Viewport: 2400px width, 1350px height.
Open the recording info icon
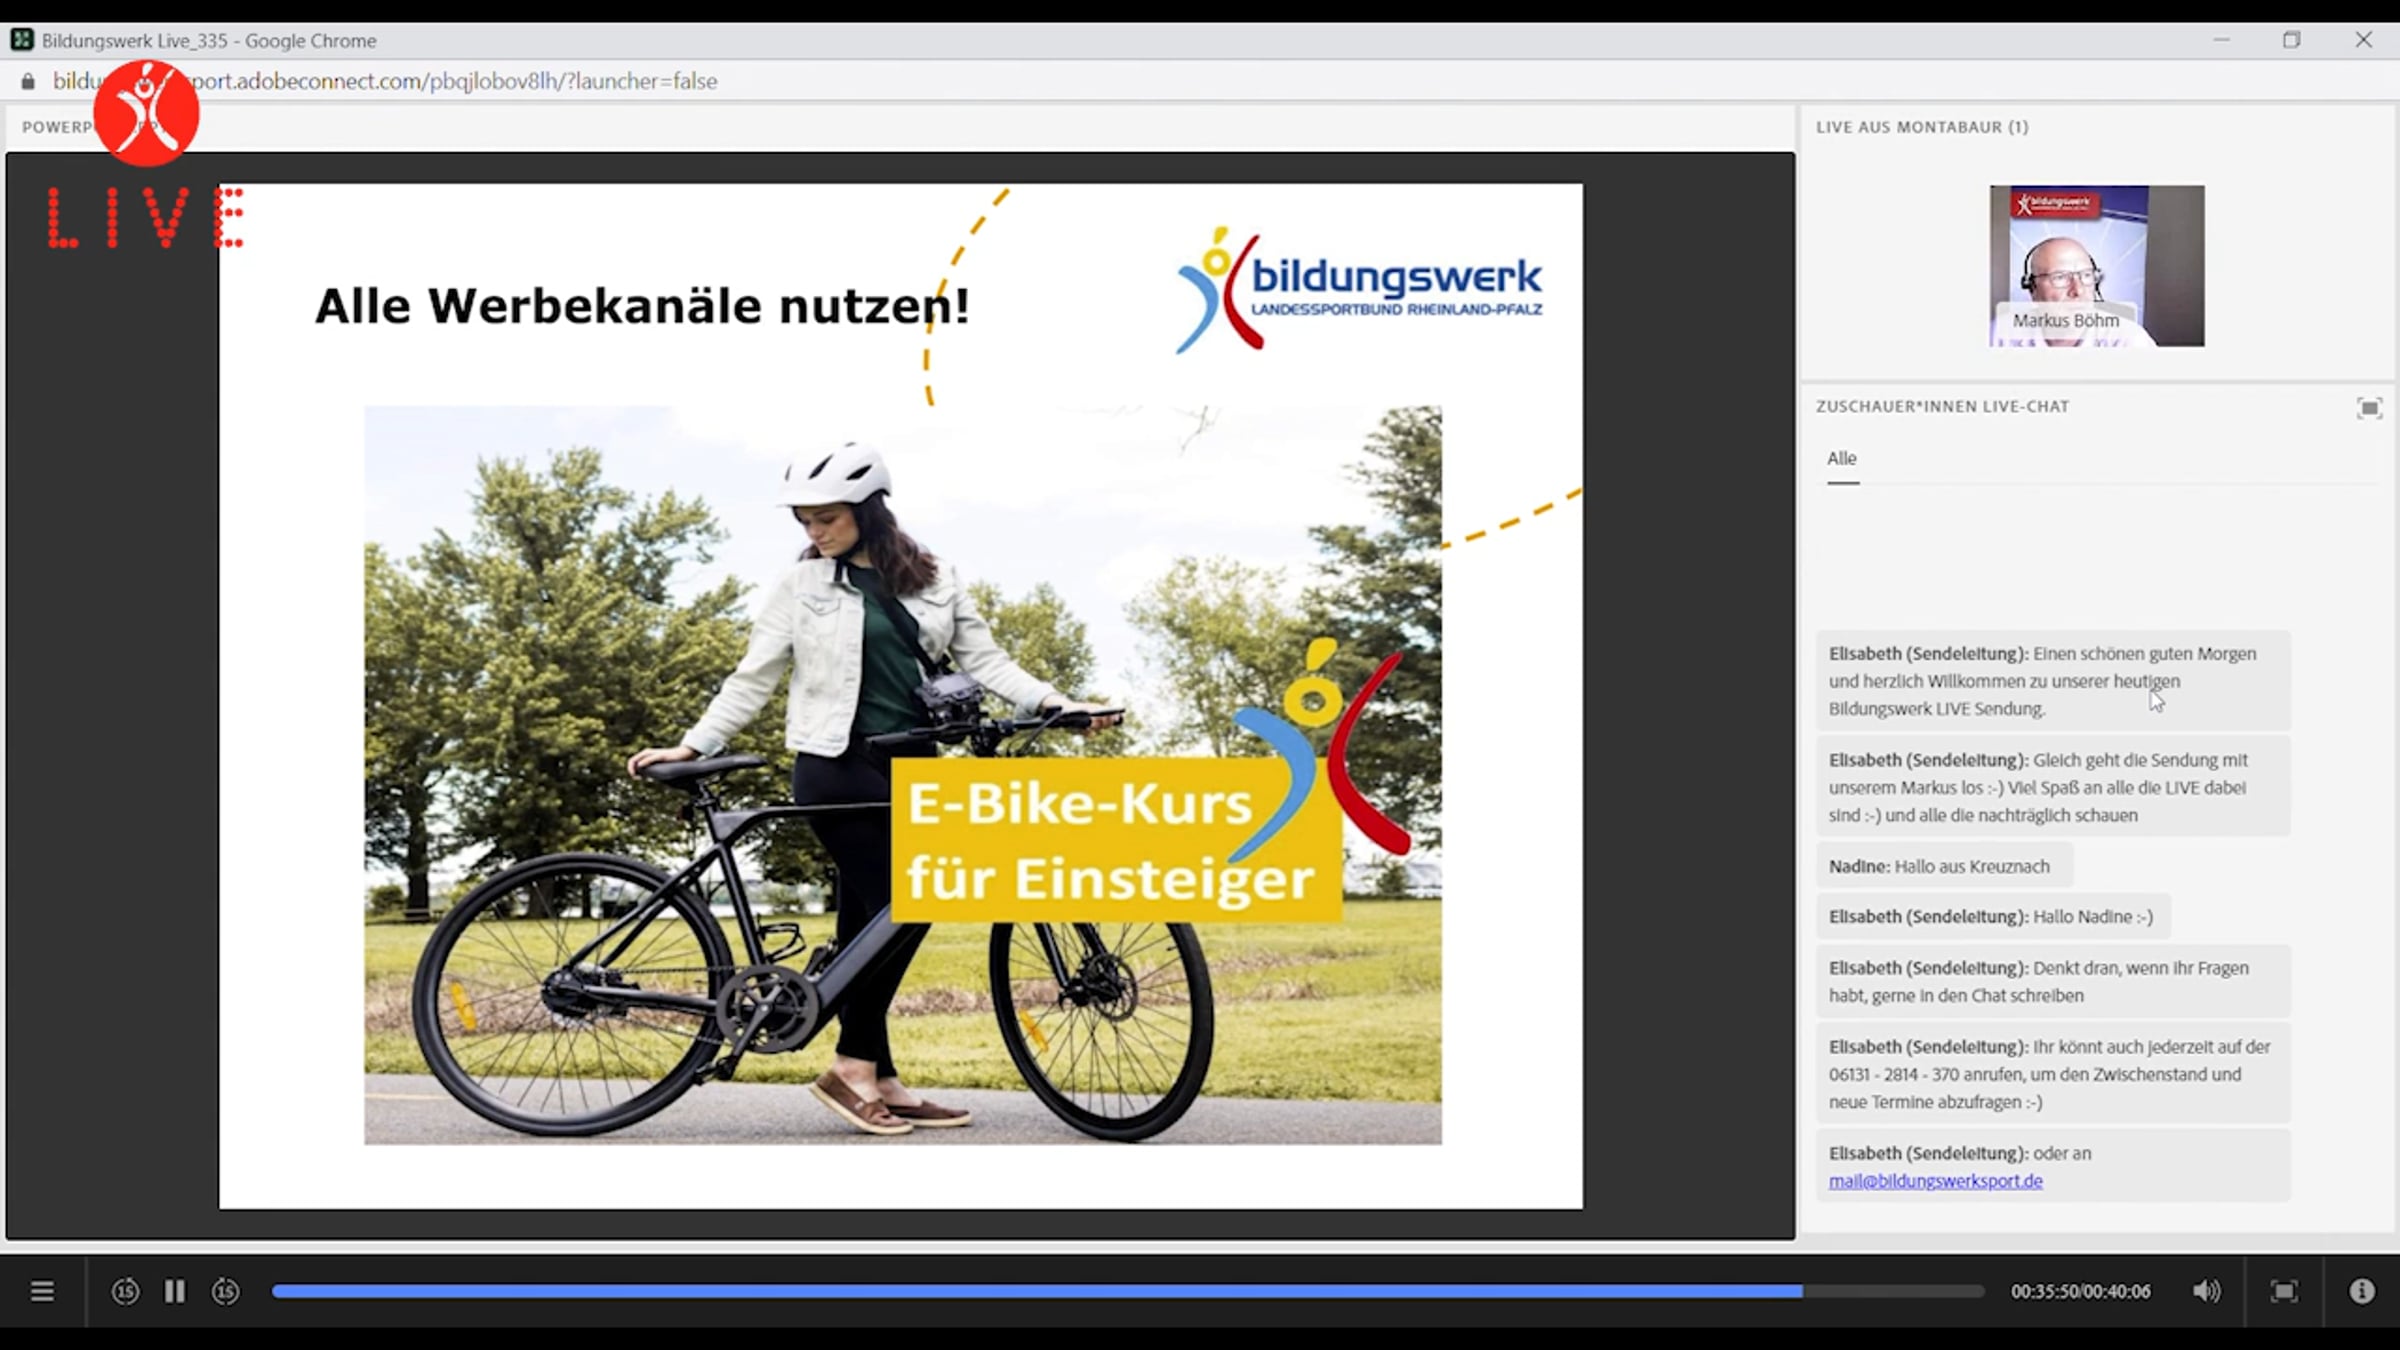coord(2362,1291)
